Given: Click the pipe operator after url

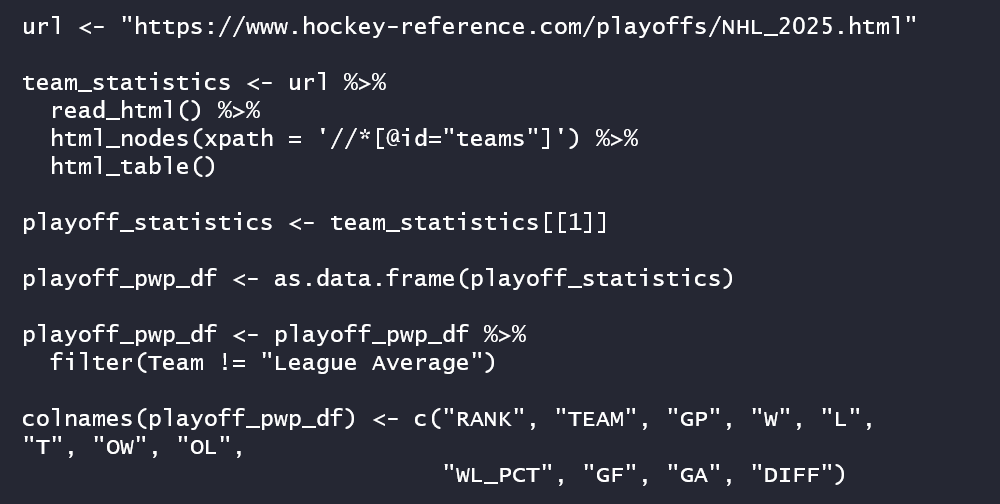Looking at the screenshot, I should pos(365,84).
